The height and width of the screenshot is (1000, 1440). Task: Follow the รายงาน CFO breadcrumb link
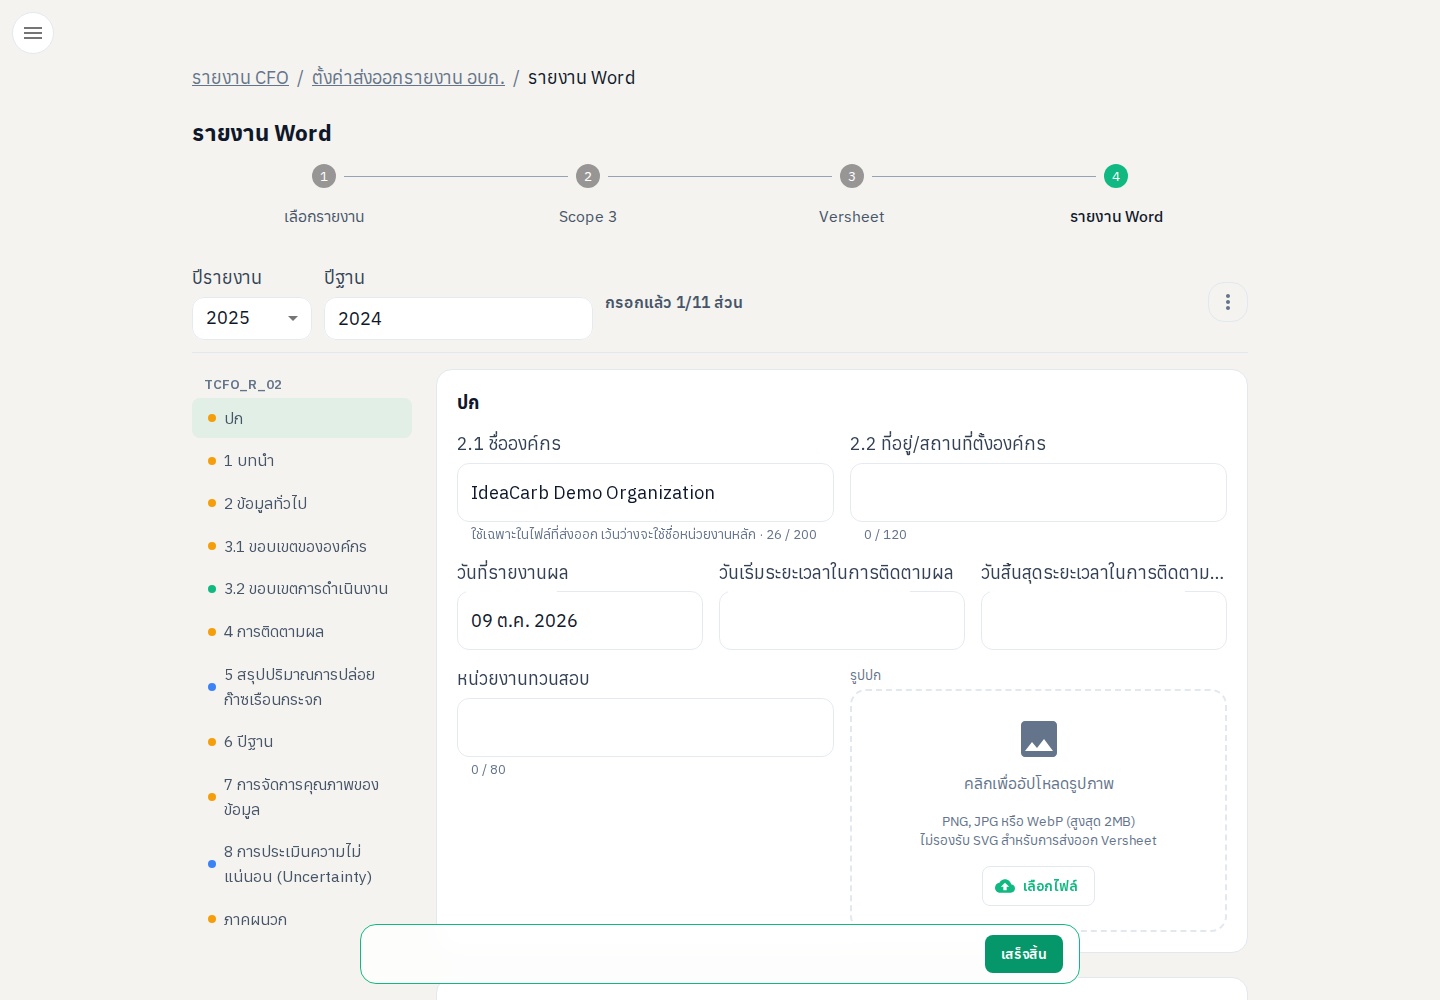tap(240, 78)
